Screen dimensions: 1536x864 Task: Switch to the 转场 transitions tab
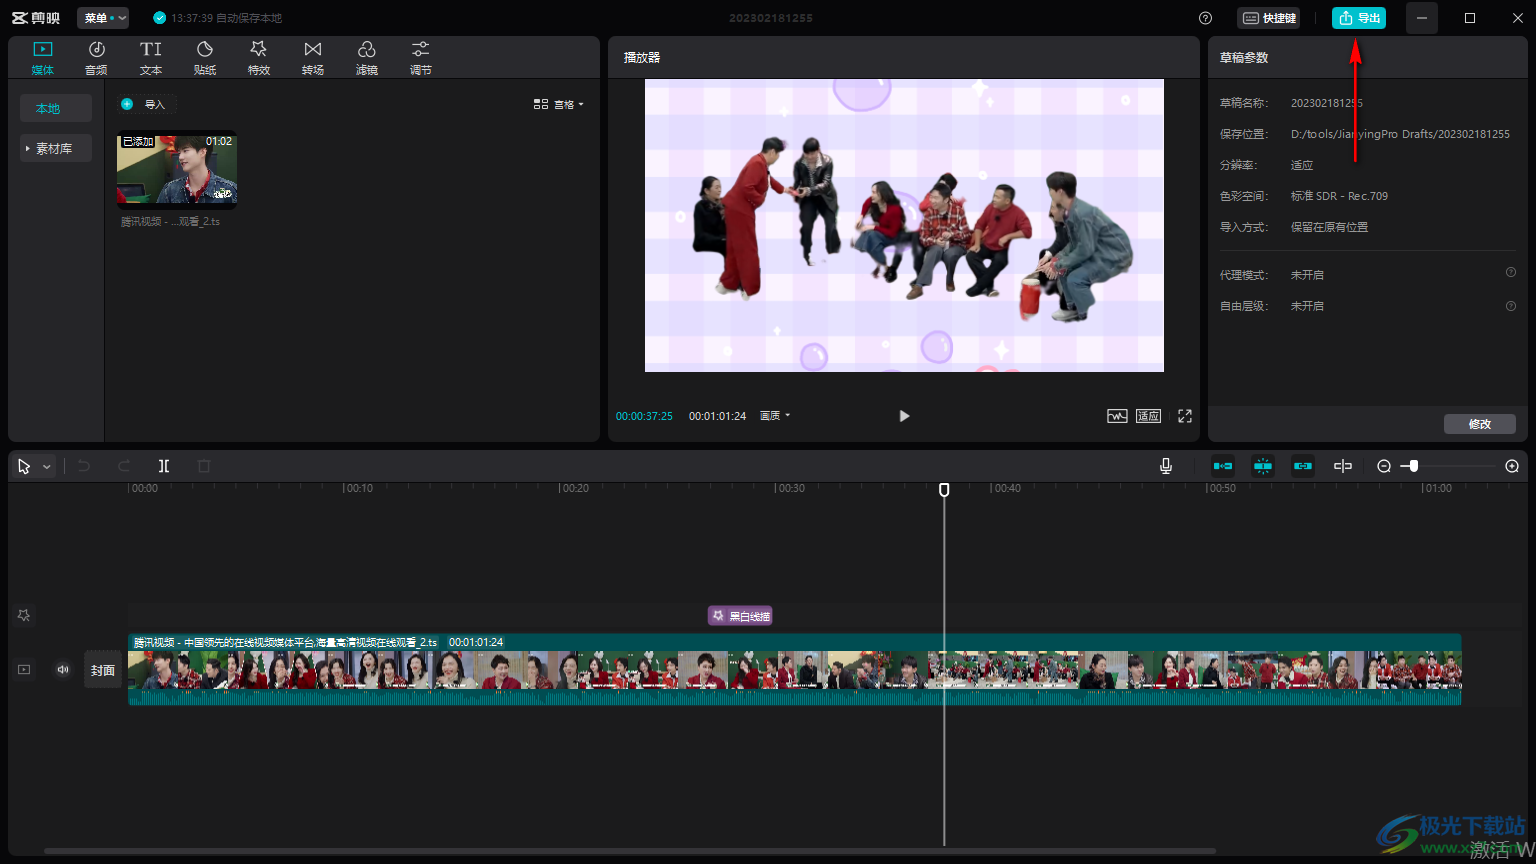(x=313, y=58)
